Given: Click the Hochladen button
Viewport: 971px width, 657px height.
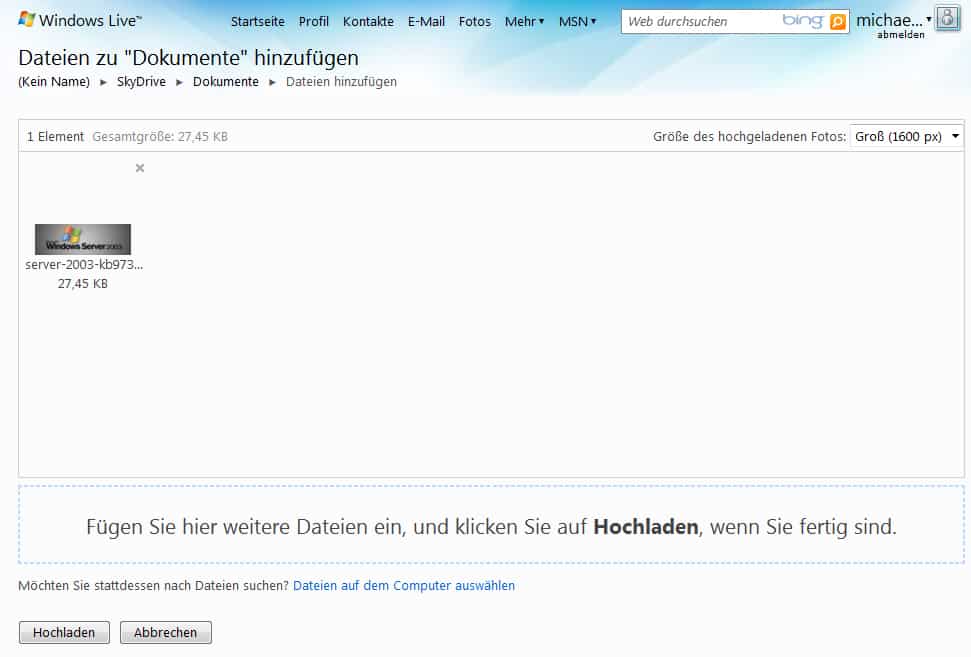Looking at the screenshot, I should pos(64,632).
